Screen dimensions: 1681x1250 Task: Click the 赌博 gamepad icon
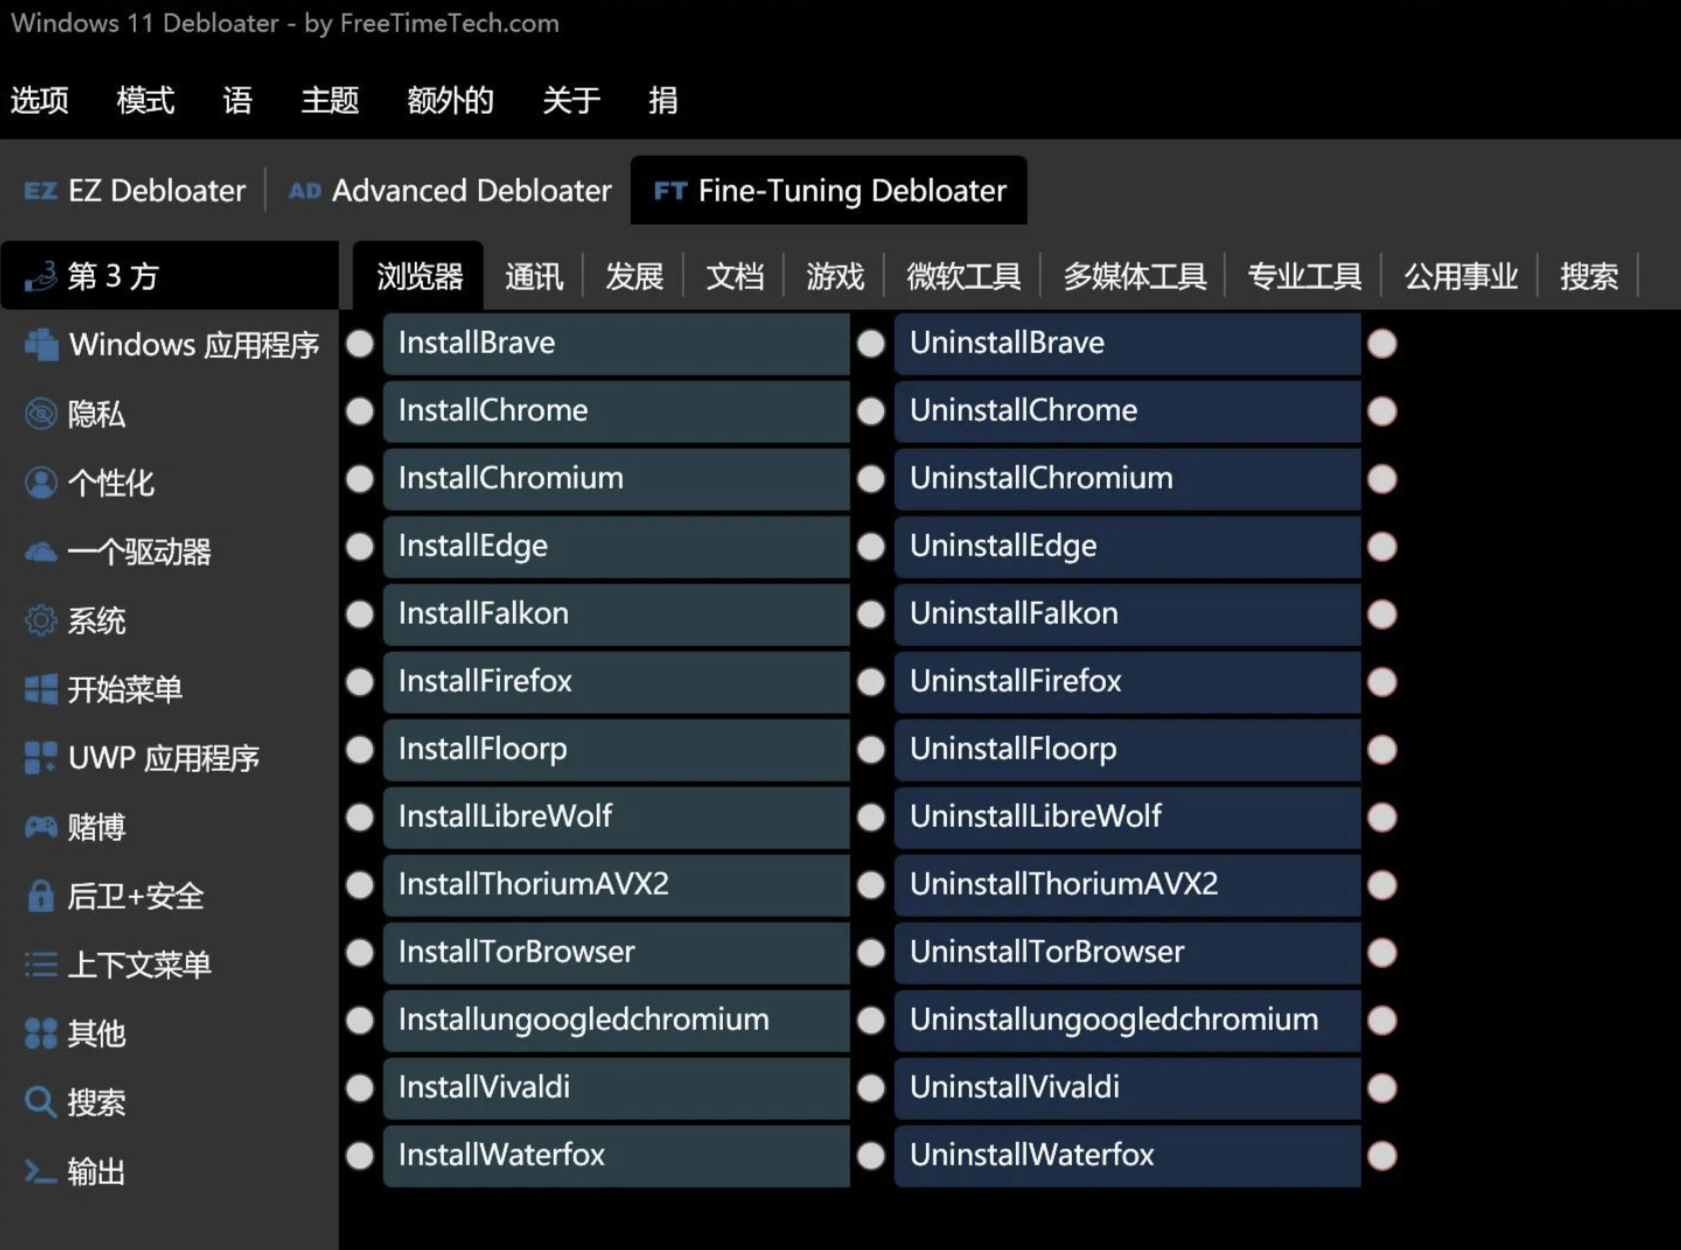pos(41,827)
